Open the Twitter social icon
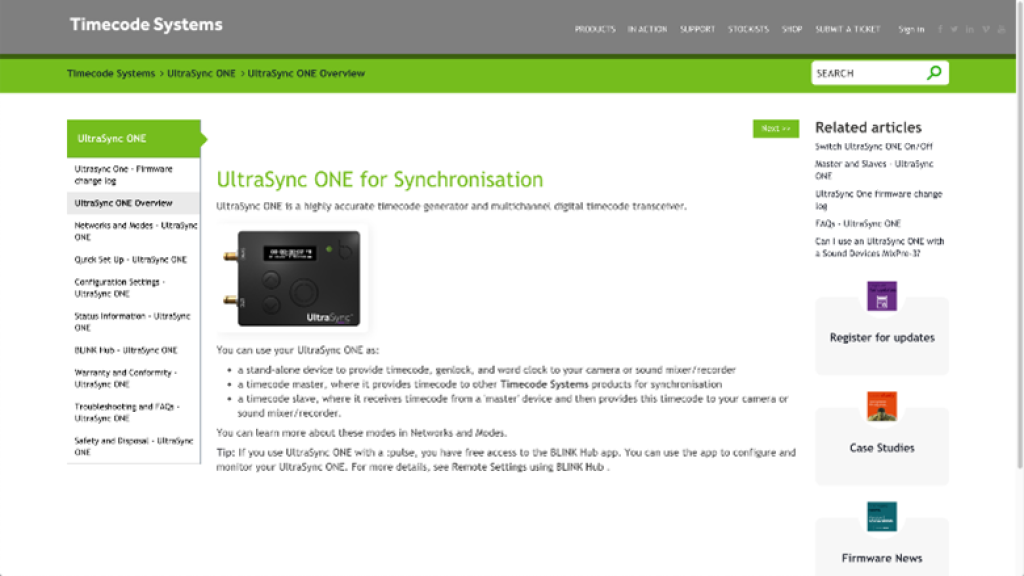 click(x=955, y=29)
